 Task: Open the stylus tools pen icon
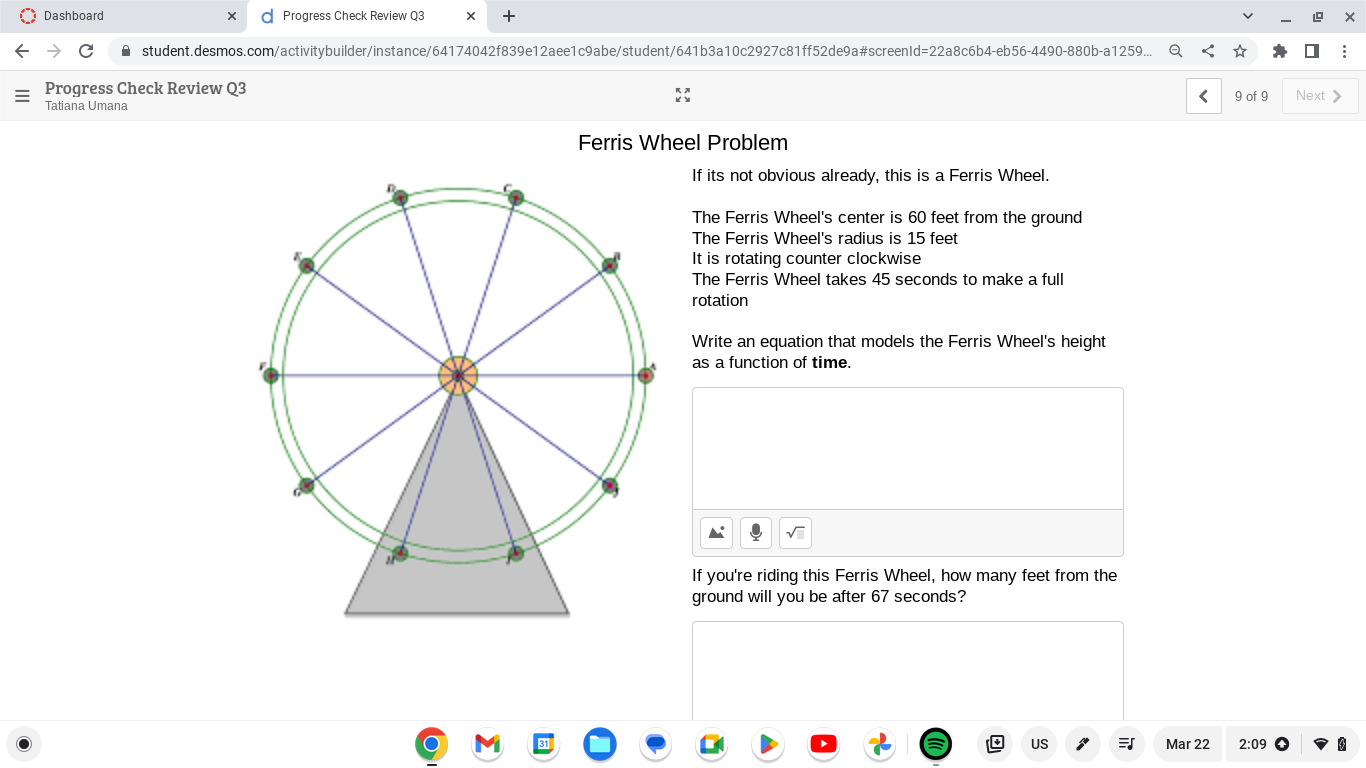click(x=1083, y=744)
